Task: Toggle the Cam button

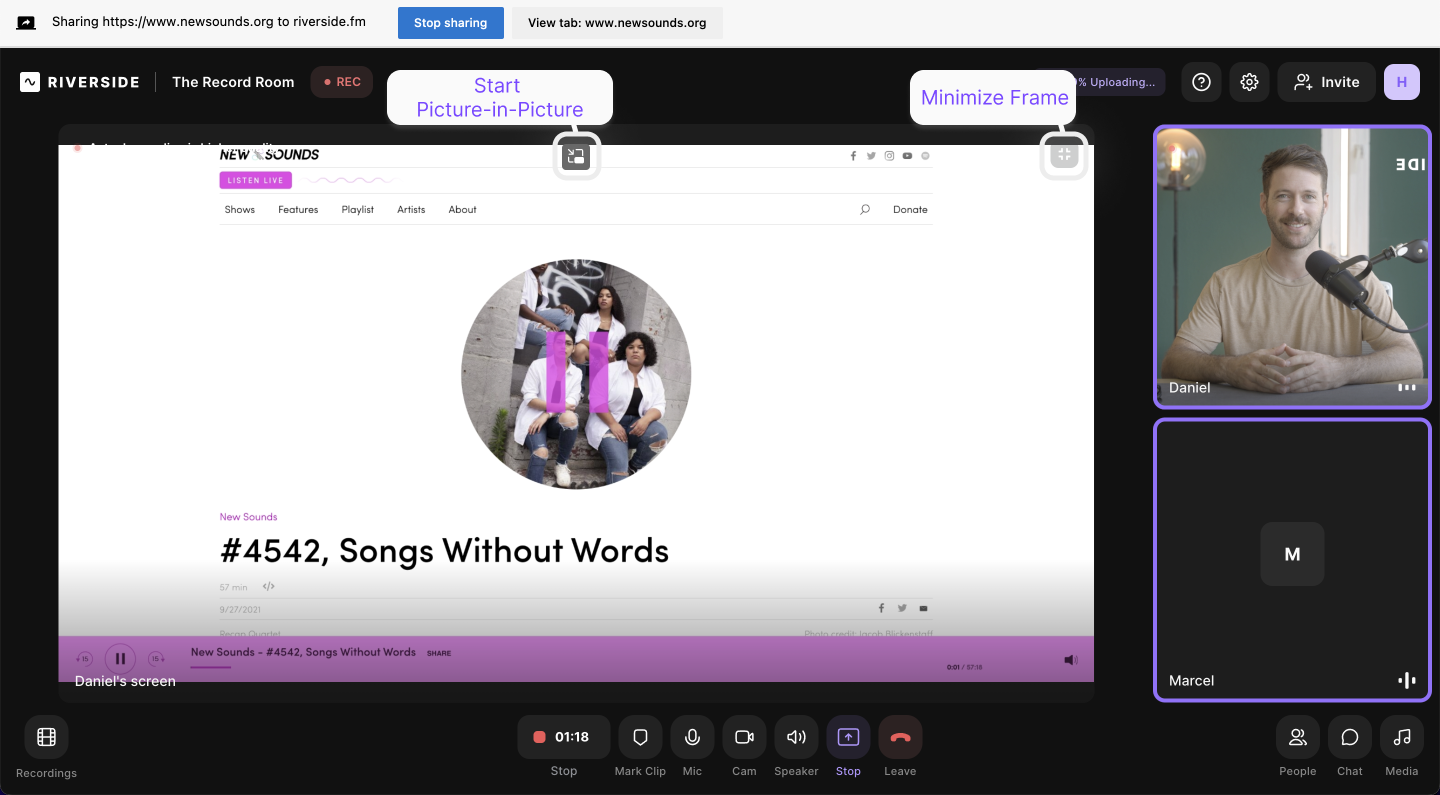Action: (744, 737)
